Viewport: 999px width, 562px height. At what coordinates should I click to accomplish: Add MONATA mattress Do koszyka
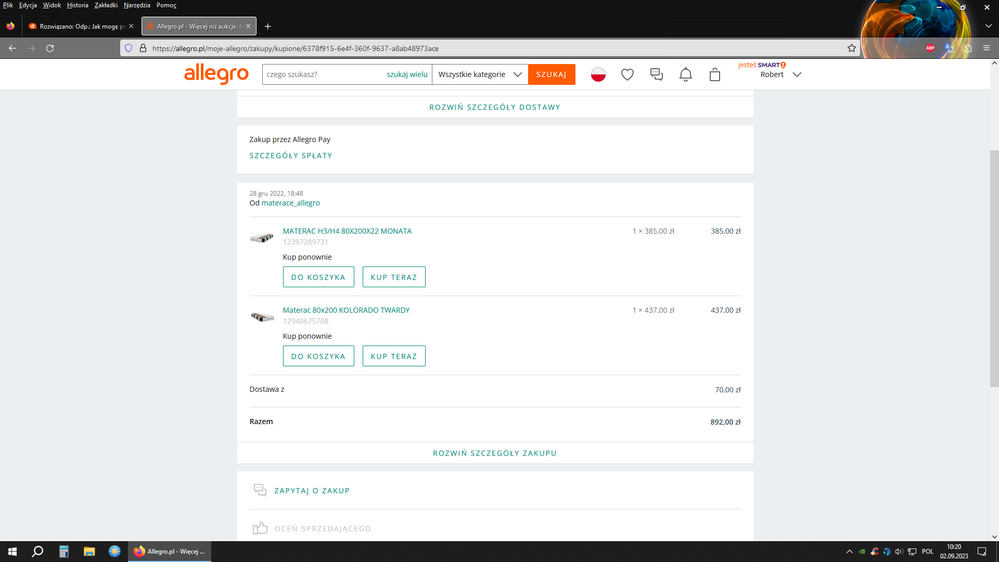click(319, 277)
